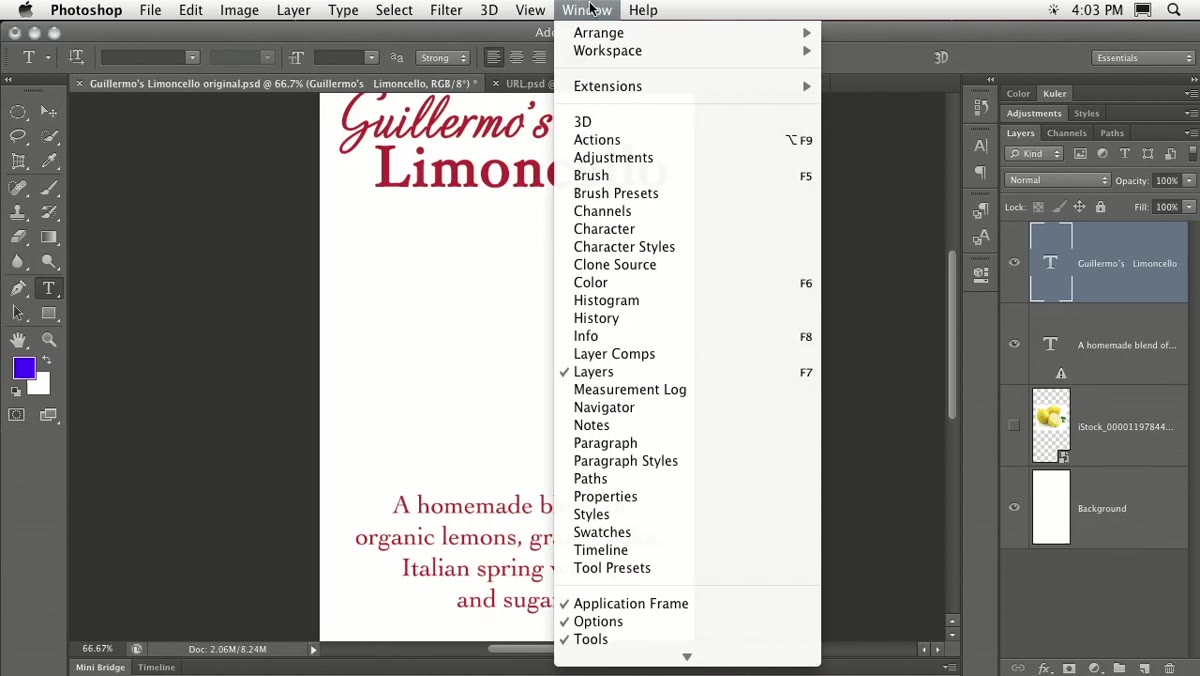Select the Path Selection tool
This screenshot has height=676, width=1200.
point(18,313)
